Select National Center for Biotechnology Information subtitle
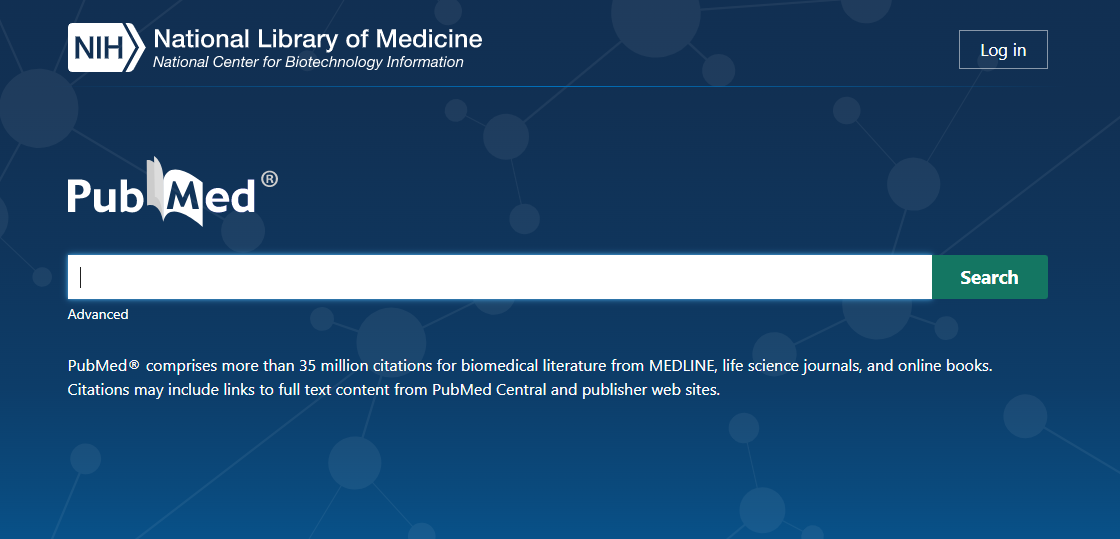The height and width of the screenshot is (539, 1120). point(308,62)
